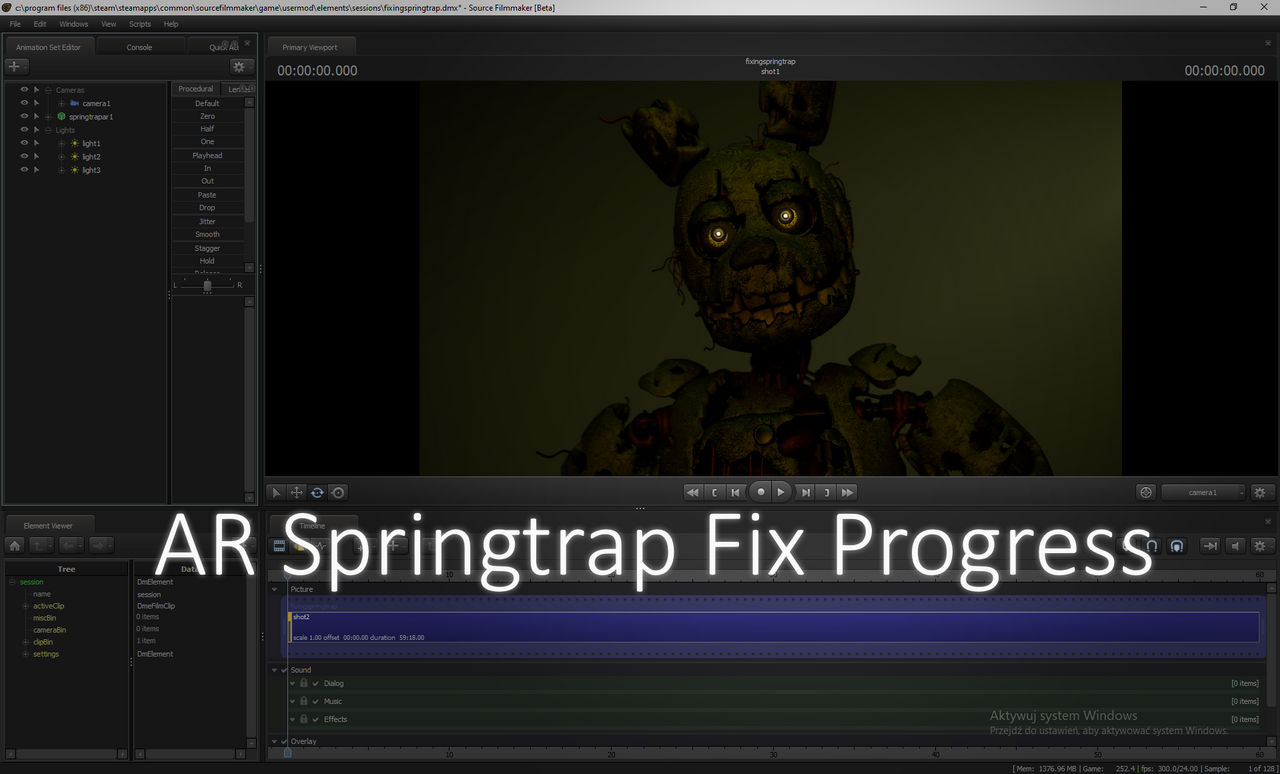The image size is (1280, 774).
Task: Open the Scripts menu
Action: tap(140, 24)
